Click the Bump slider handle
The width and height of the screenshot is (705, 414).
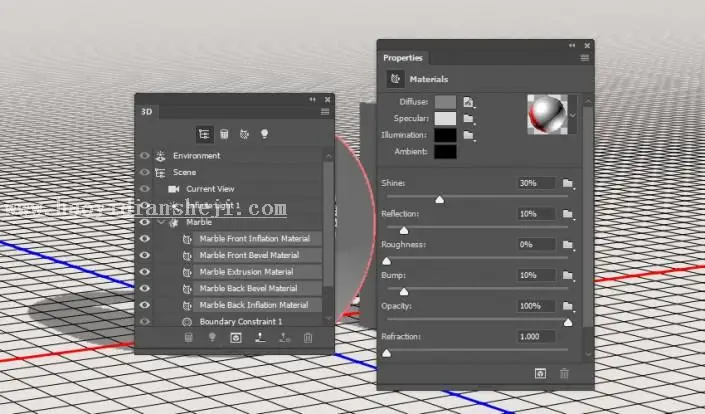pos(404,292)
